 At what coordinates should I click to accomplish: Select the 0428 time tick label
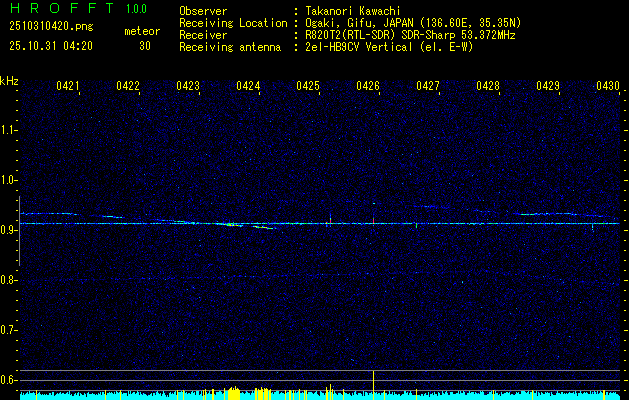(x=488, y=87)
